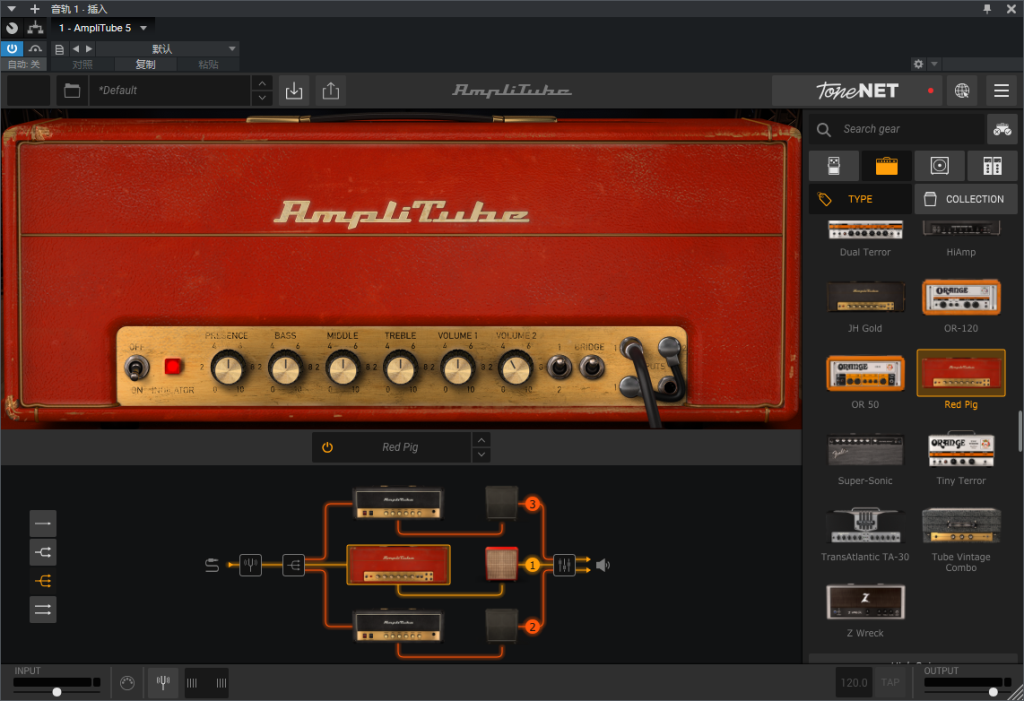Click the BASS knob
1024x701 pixels.
pyautogui.click(x=285, y=368)
